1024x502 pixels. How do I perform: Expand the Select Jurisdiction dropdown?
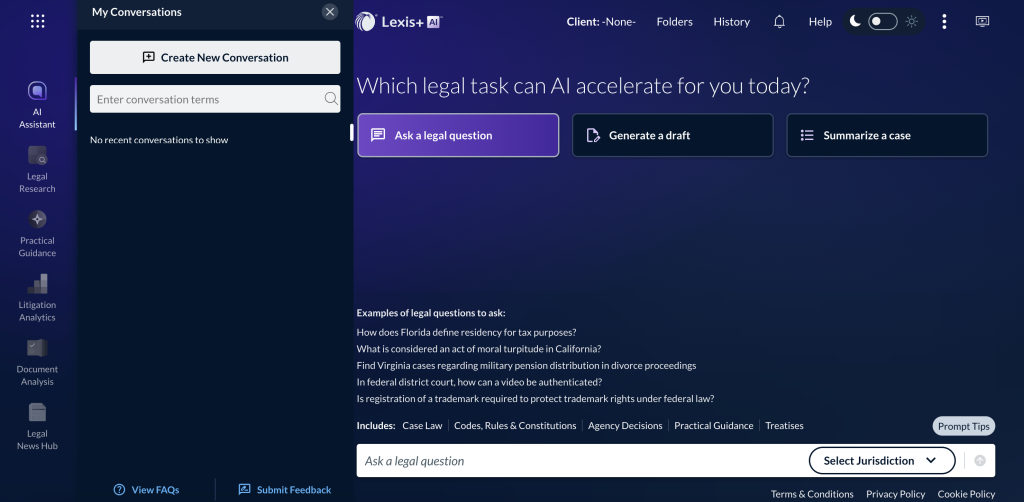click(875, 461)
